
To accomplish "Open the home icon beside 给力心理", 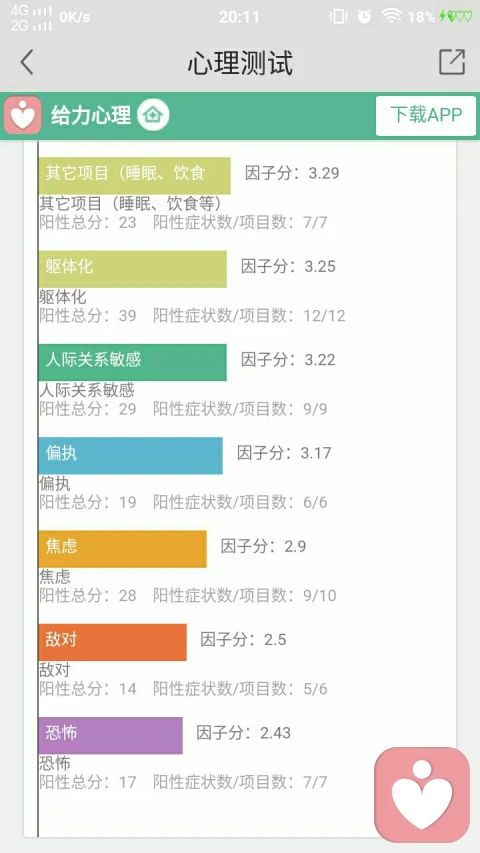I will [x=153, y=115].
